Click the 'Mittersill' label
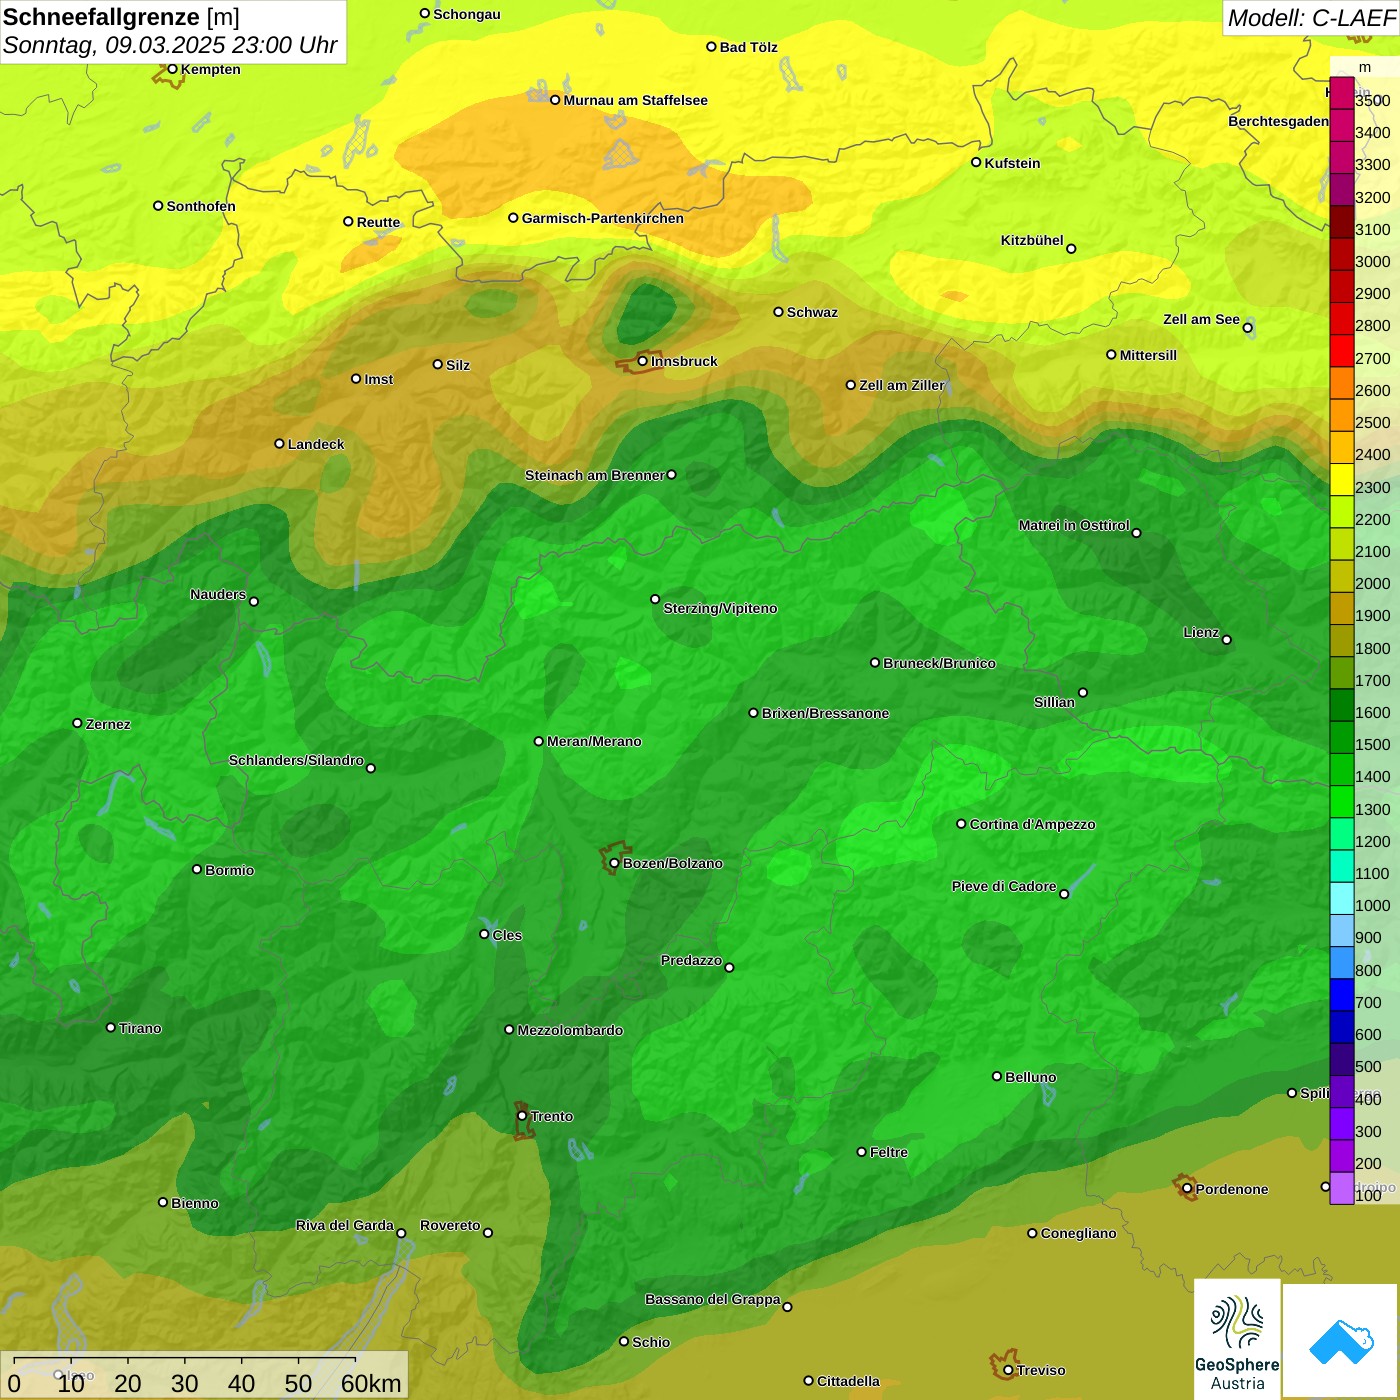Viewport: 1400px width, 1400px height. pos(1148,355)
